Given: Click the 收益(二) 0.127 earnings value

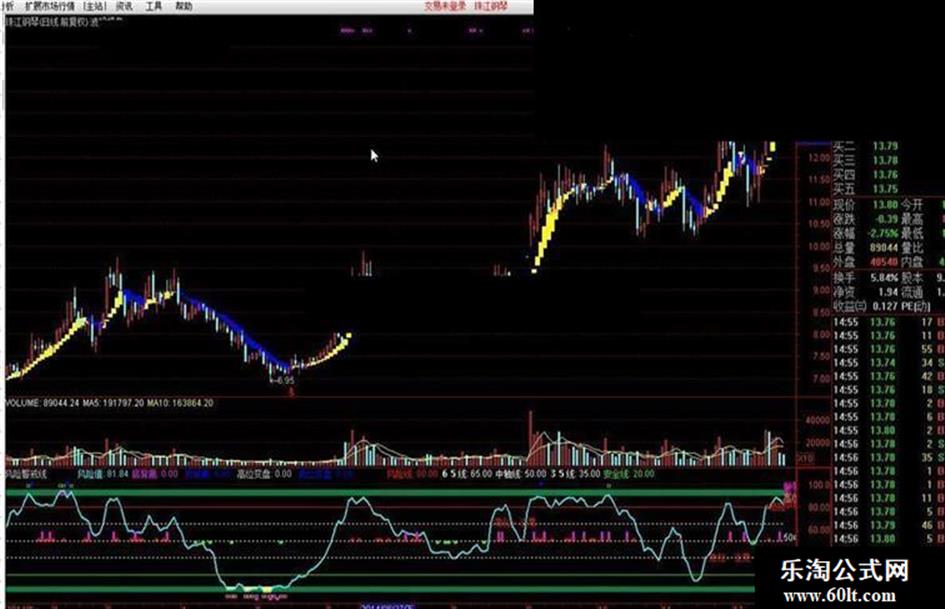Looking at the screenshot, I should point(885,306).
